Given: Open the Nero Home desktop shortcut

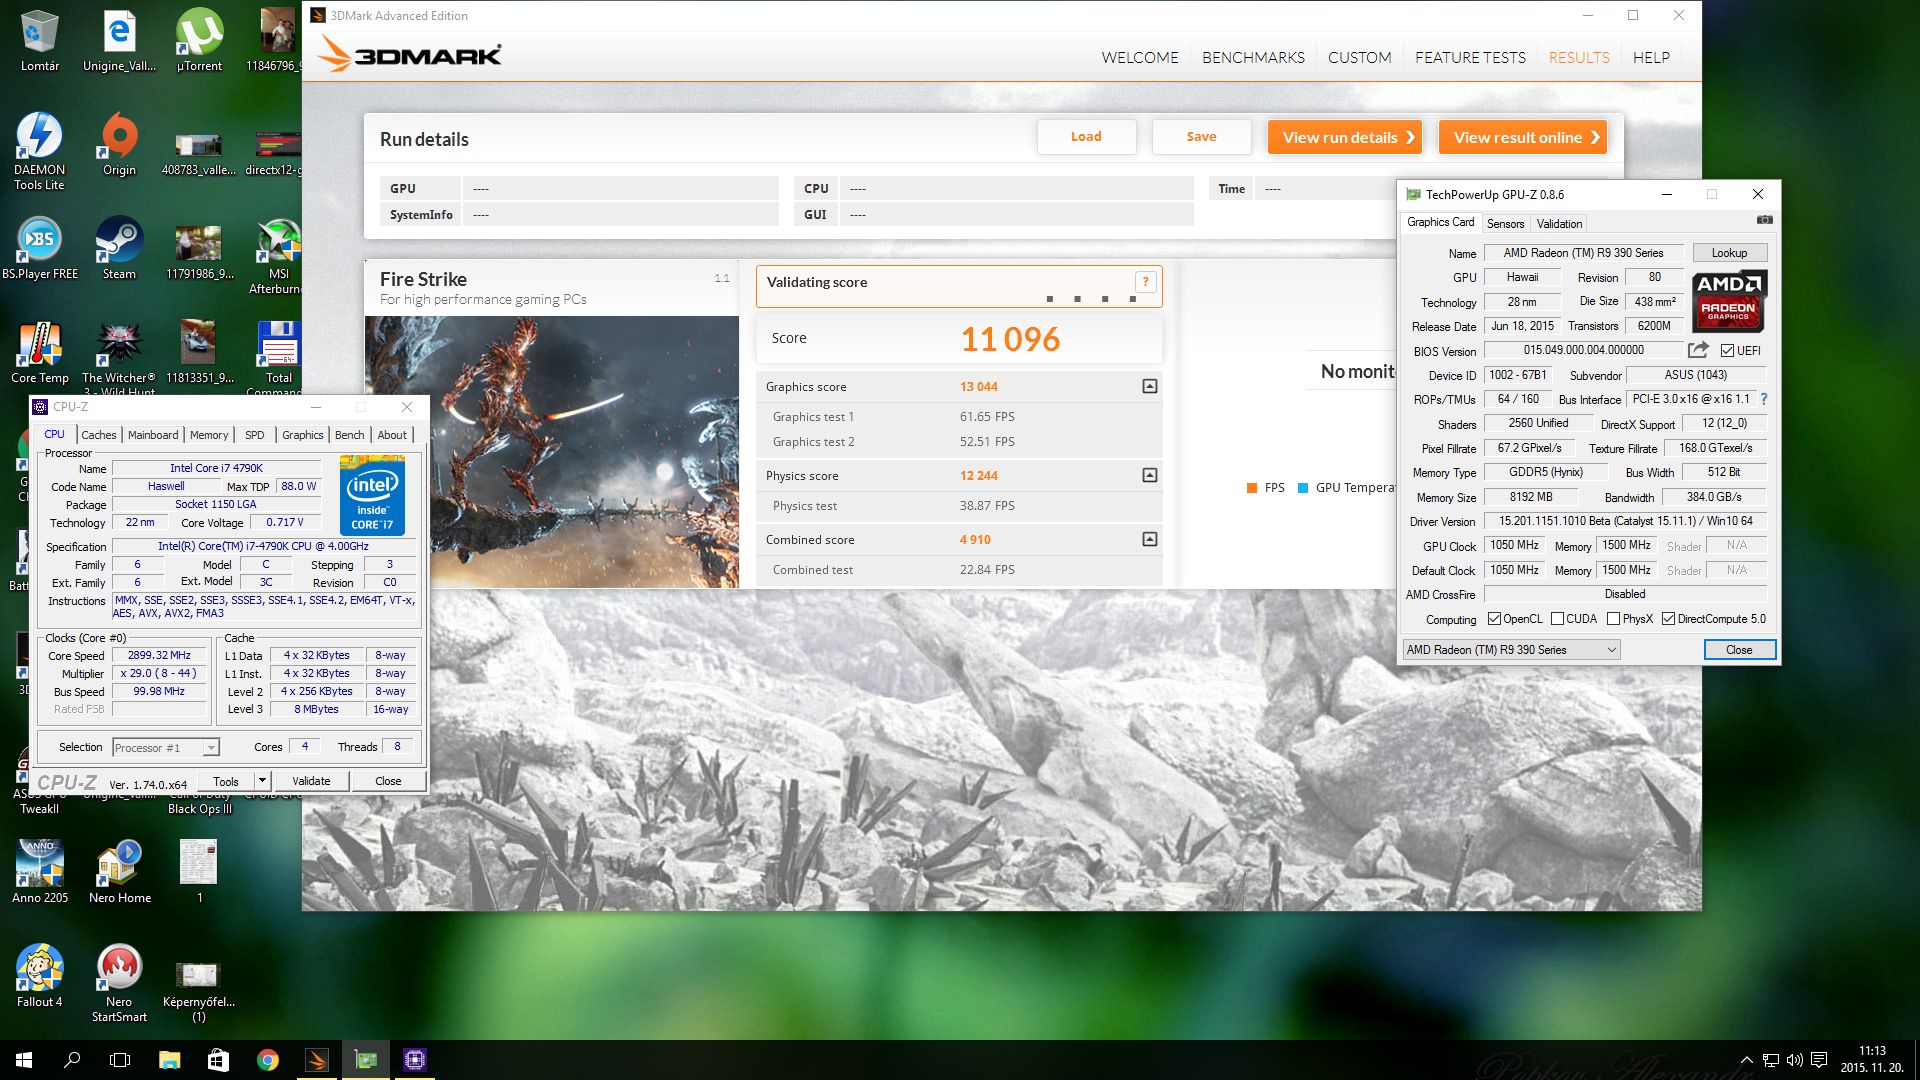Looking at the screenshot, I should click(x=119, y=872).
